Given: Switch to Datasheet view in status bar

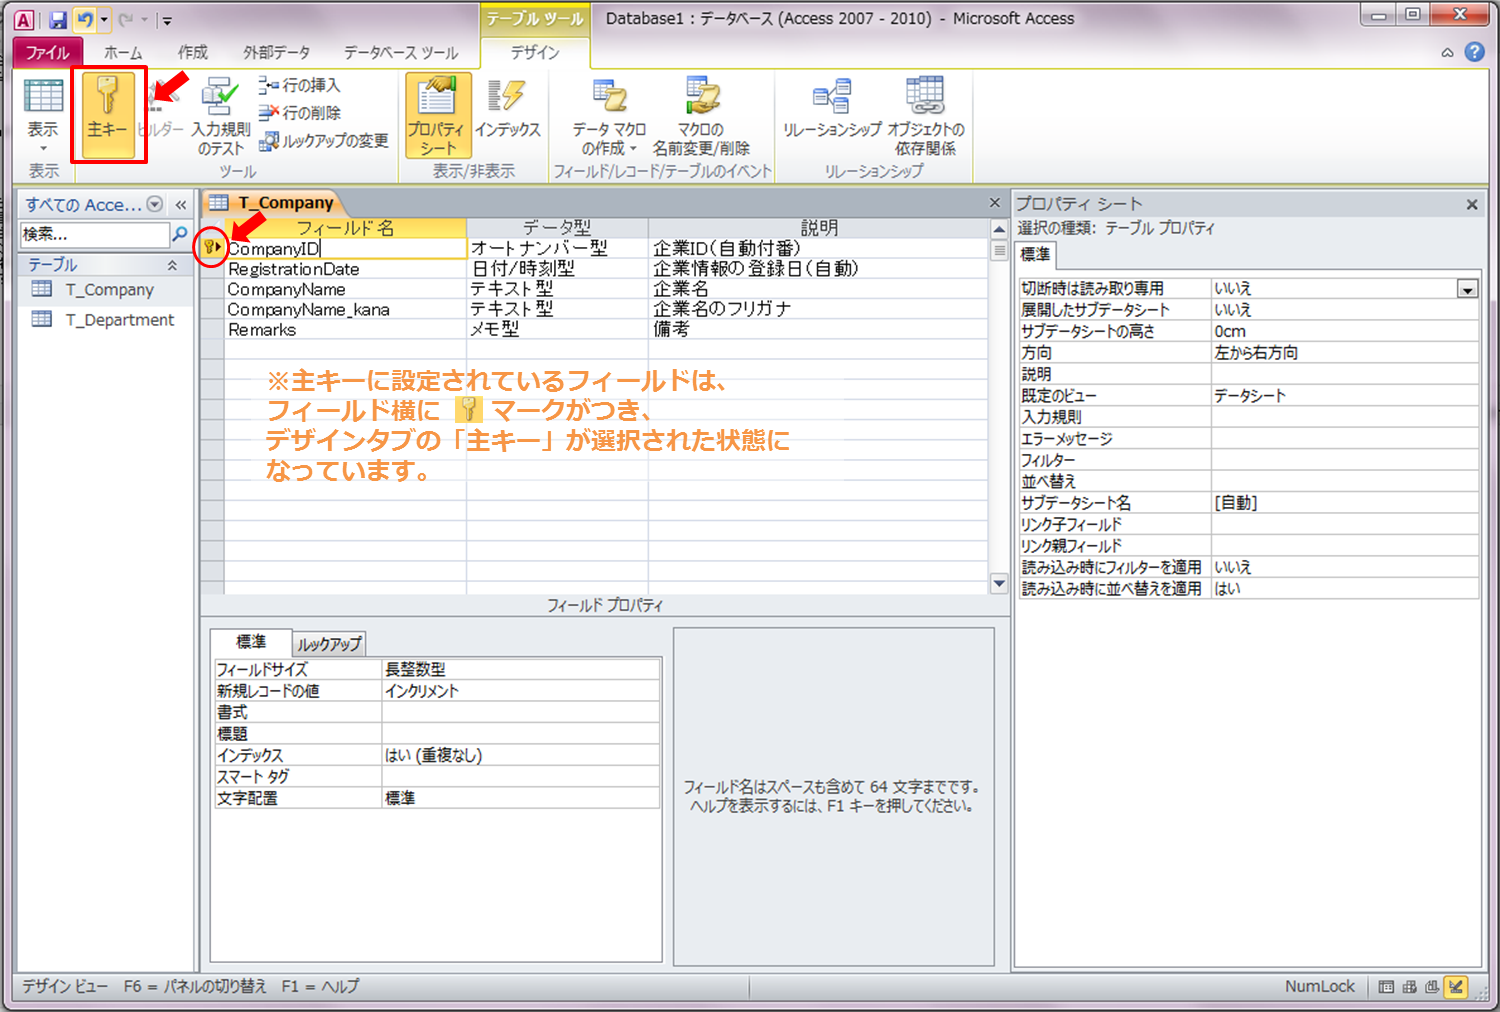Looking at the screenshot, I should point(1386,987).
